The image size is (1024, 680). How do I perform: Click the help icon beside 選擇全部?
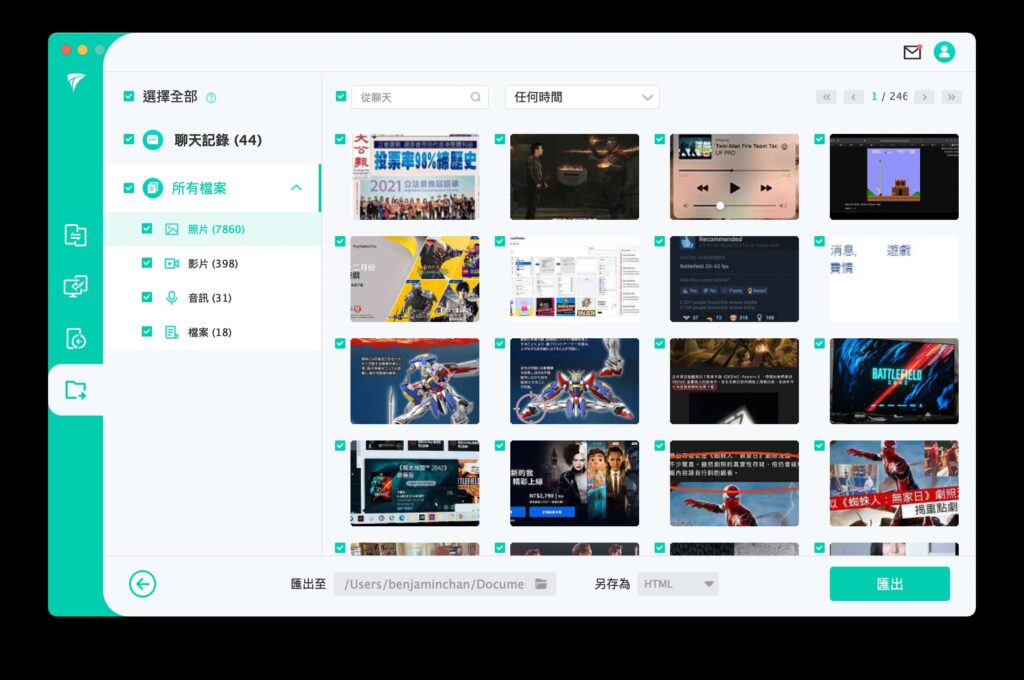(x=211, y=98)
